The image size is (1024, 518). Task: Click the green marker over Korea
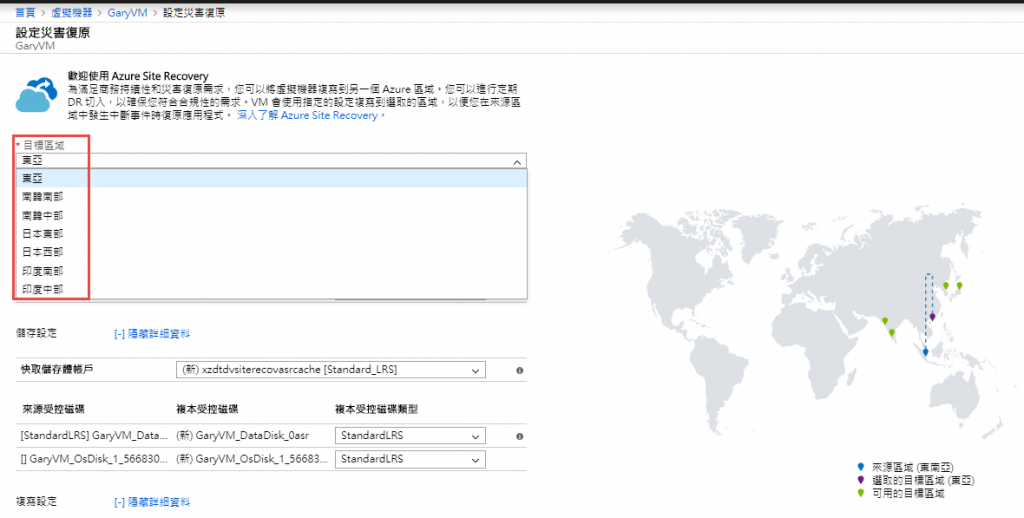point(946,285)
